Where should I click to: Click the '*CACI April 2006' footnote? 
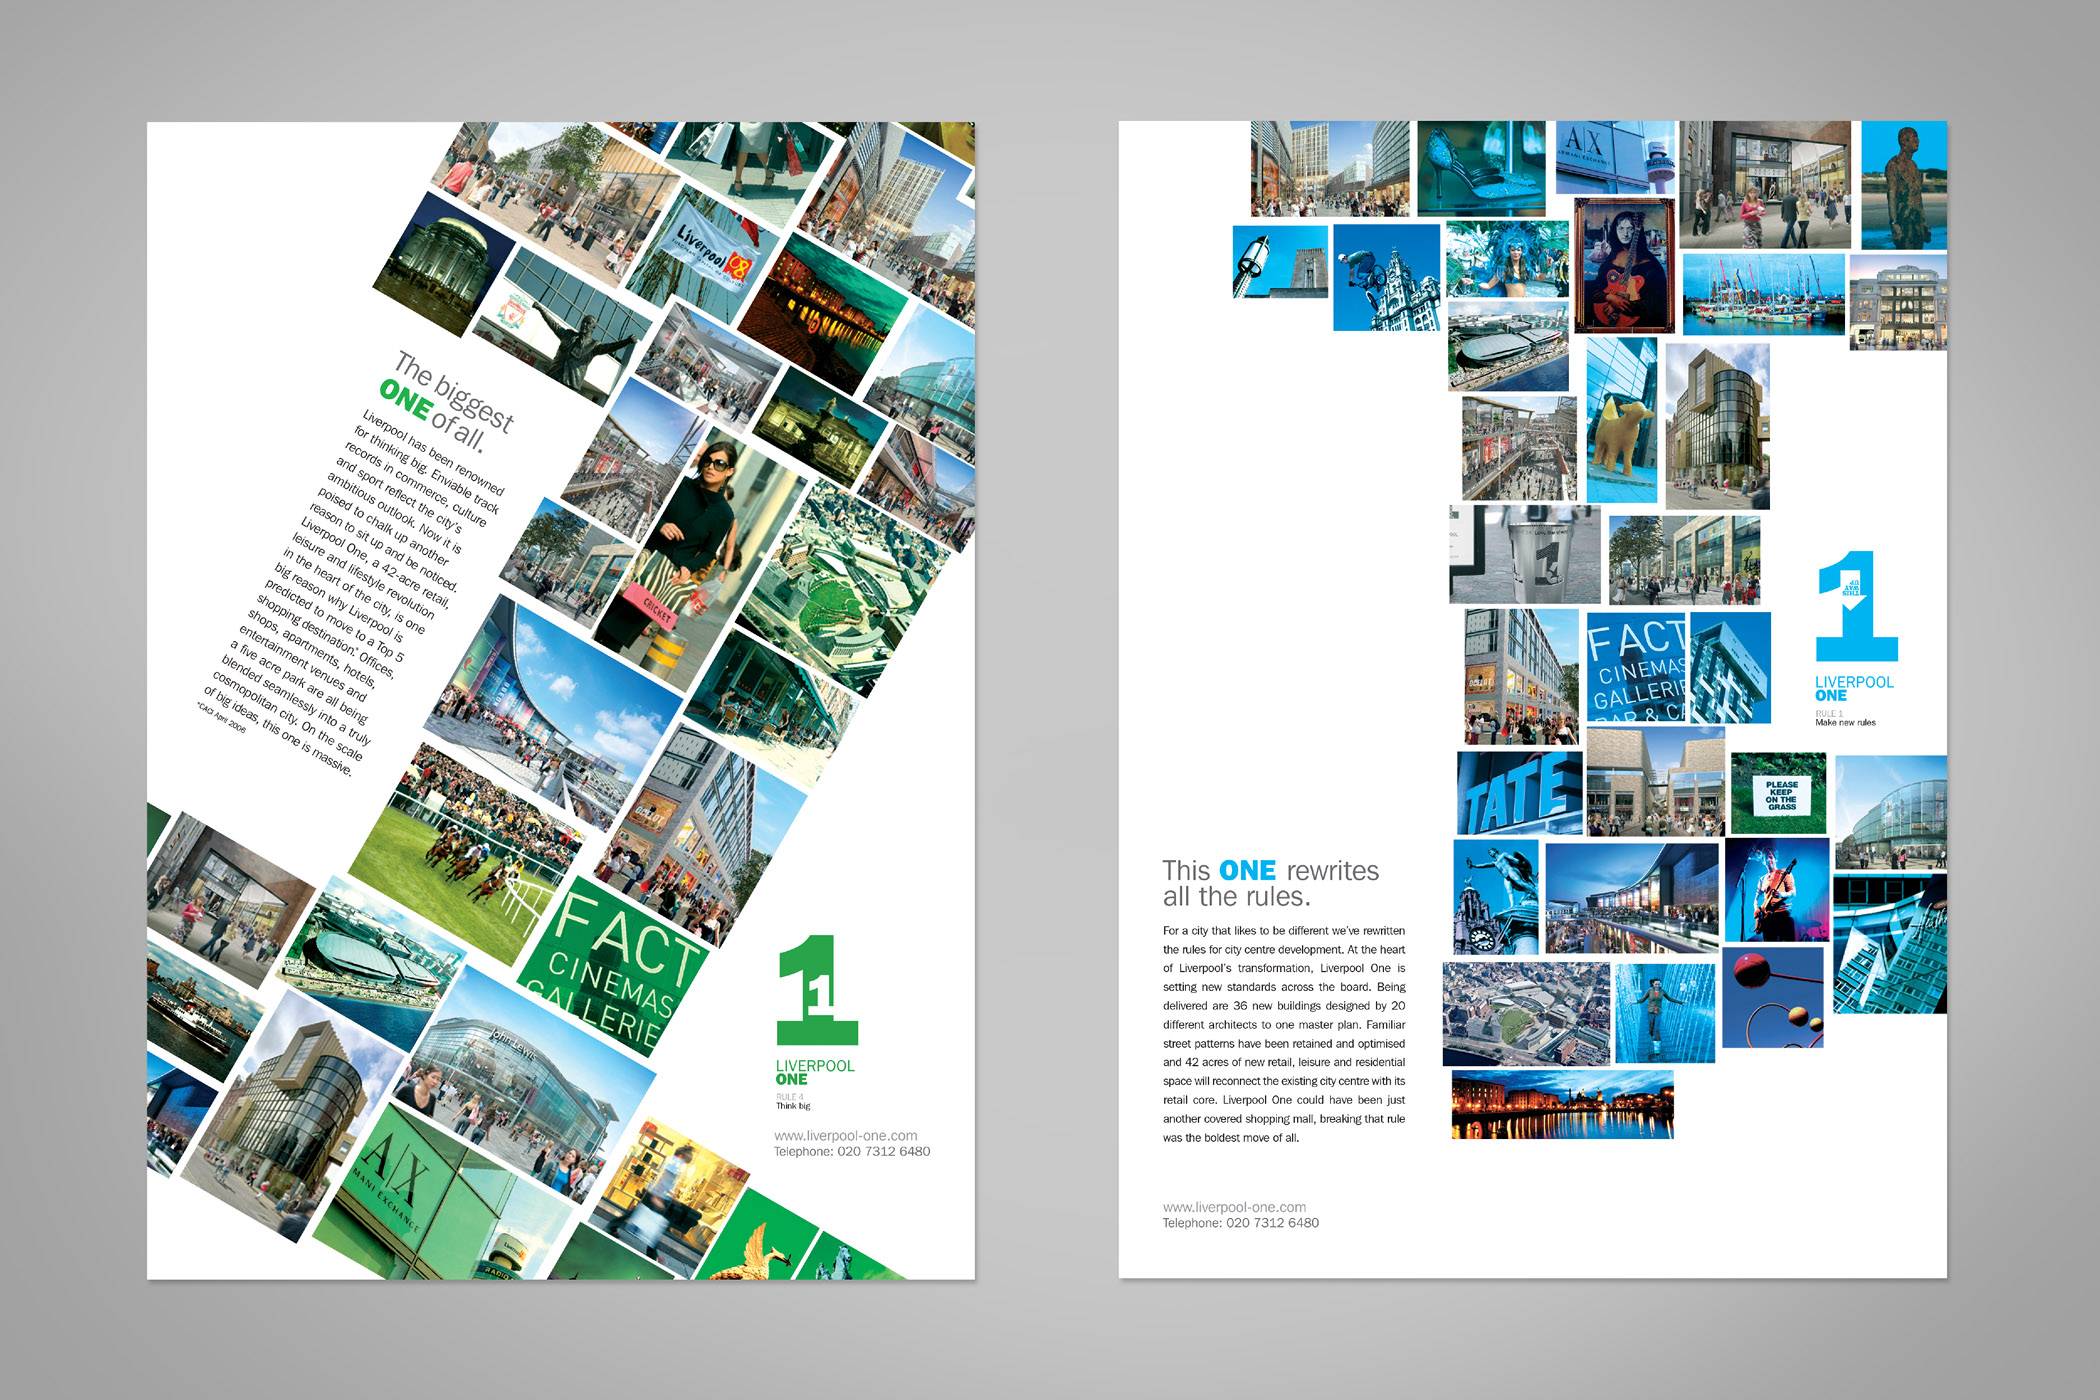tap(221, 717)
